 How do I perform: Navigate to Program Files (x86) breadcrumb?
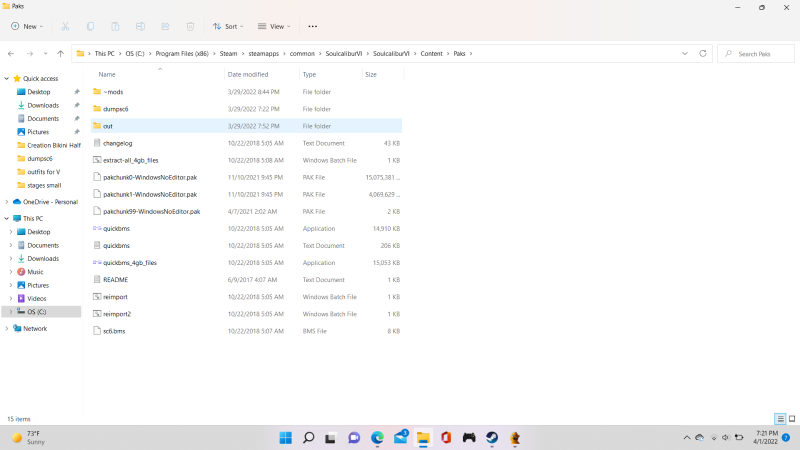(182, 54)
